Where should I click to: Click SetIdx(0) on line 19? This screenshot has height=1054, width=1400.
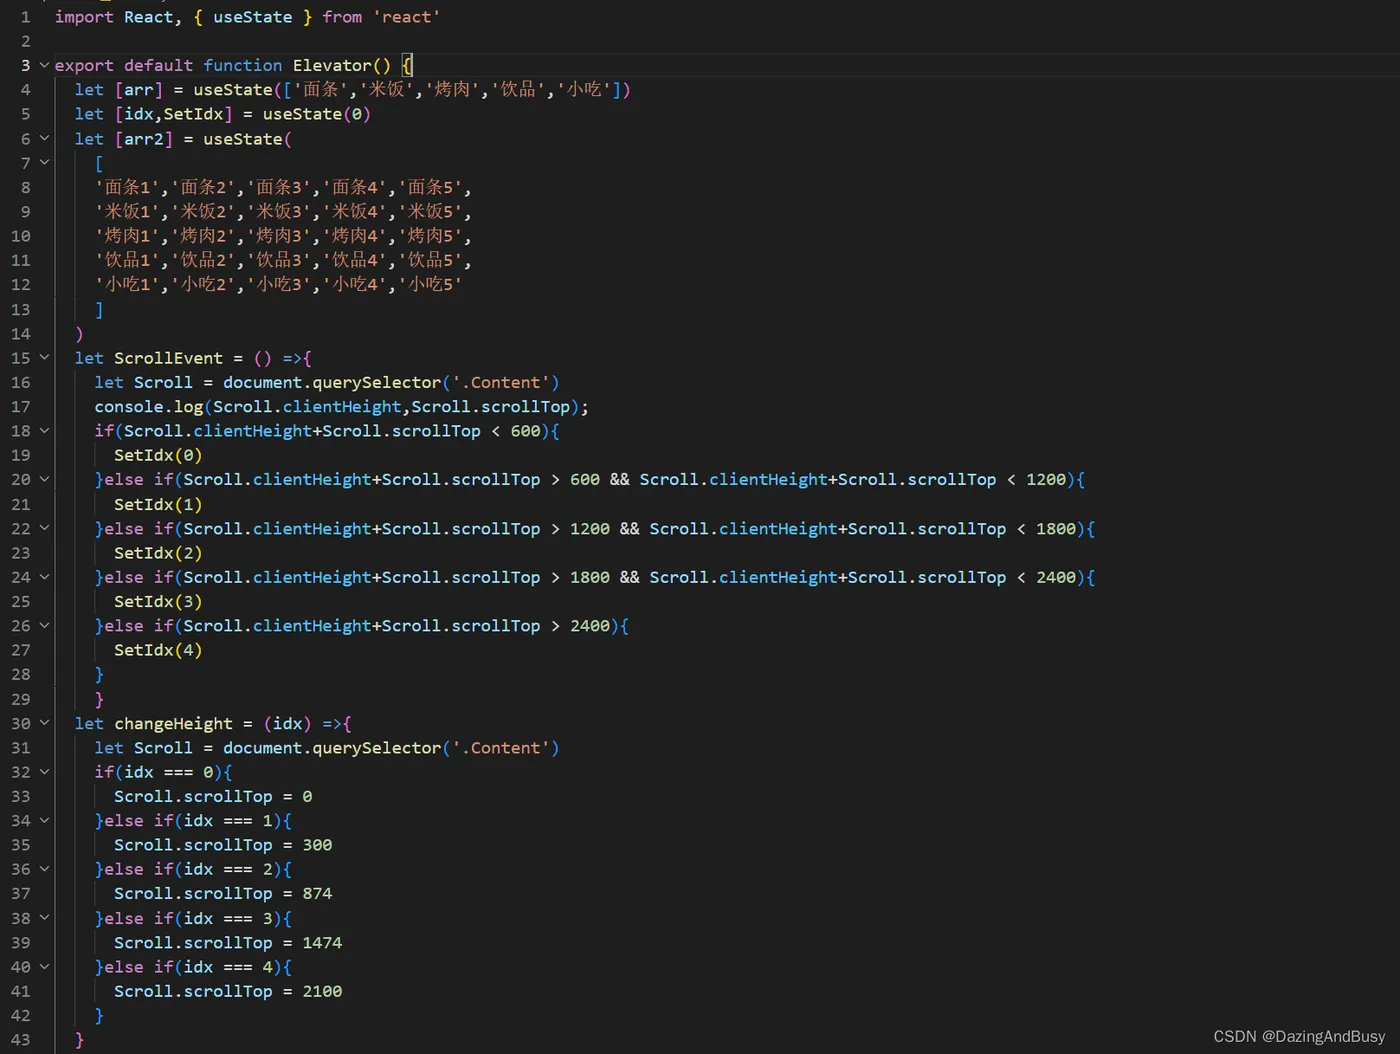(x=158, y=455)
